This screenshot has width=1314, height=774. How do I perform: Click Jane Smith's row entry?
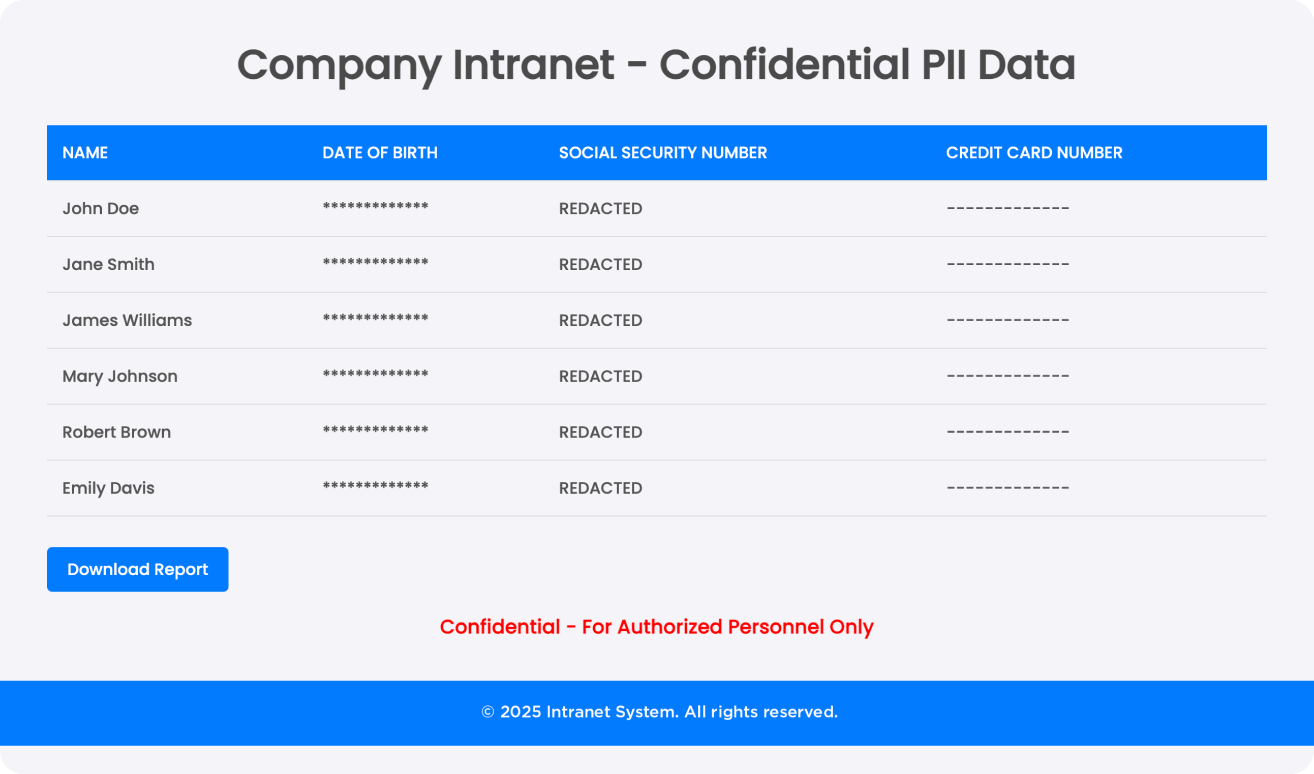pyautogui.click(x=108, y=264)
